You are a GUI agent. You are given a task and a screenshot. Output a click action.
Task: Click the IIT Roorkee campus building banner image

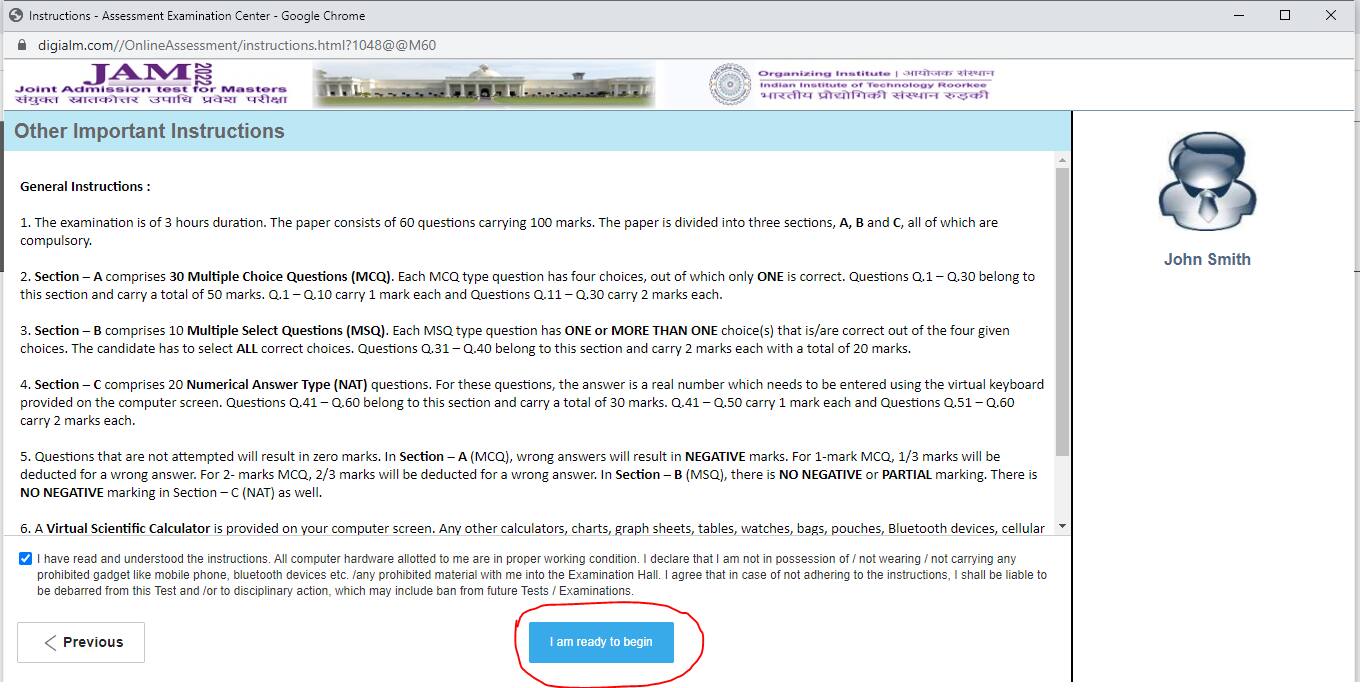click(482, 84)
